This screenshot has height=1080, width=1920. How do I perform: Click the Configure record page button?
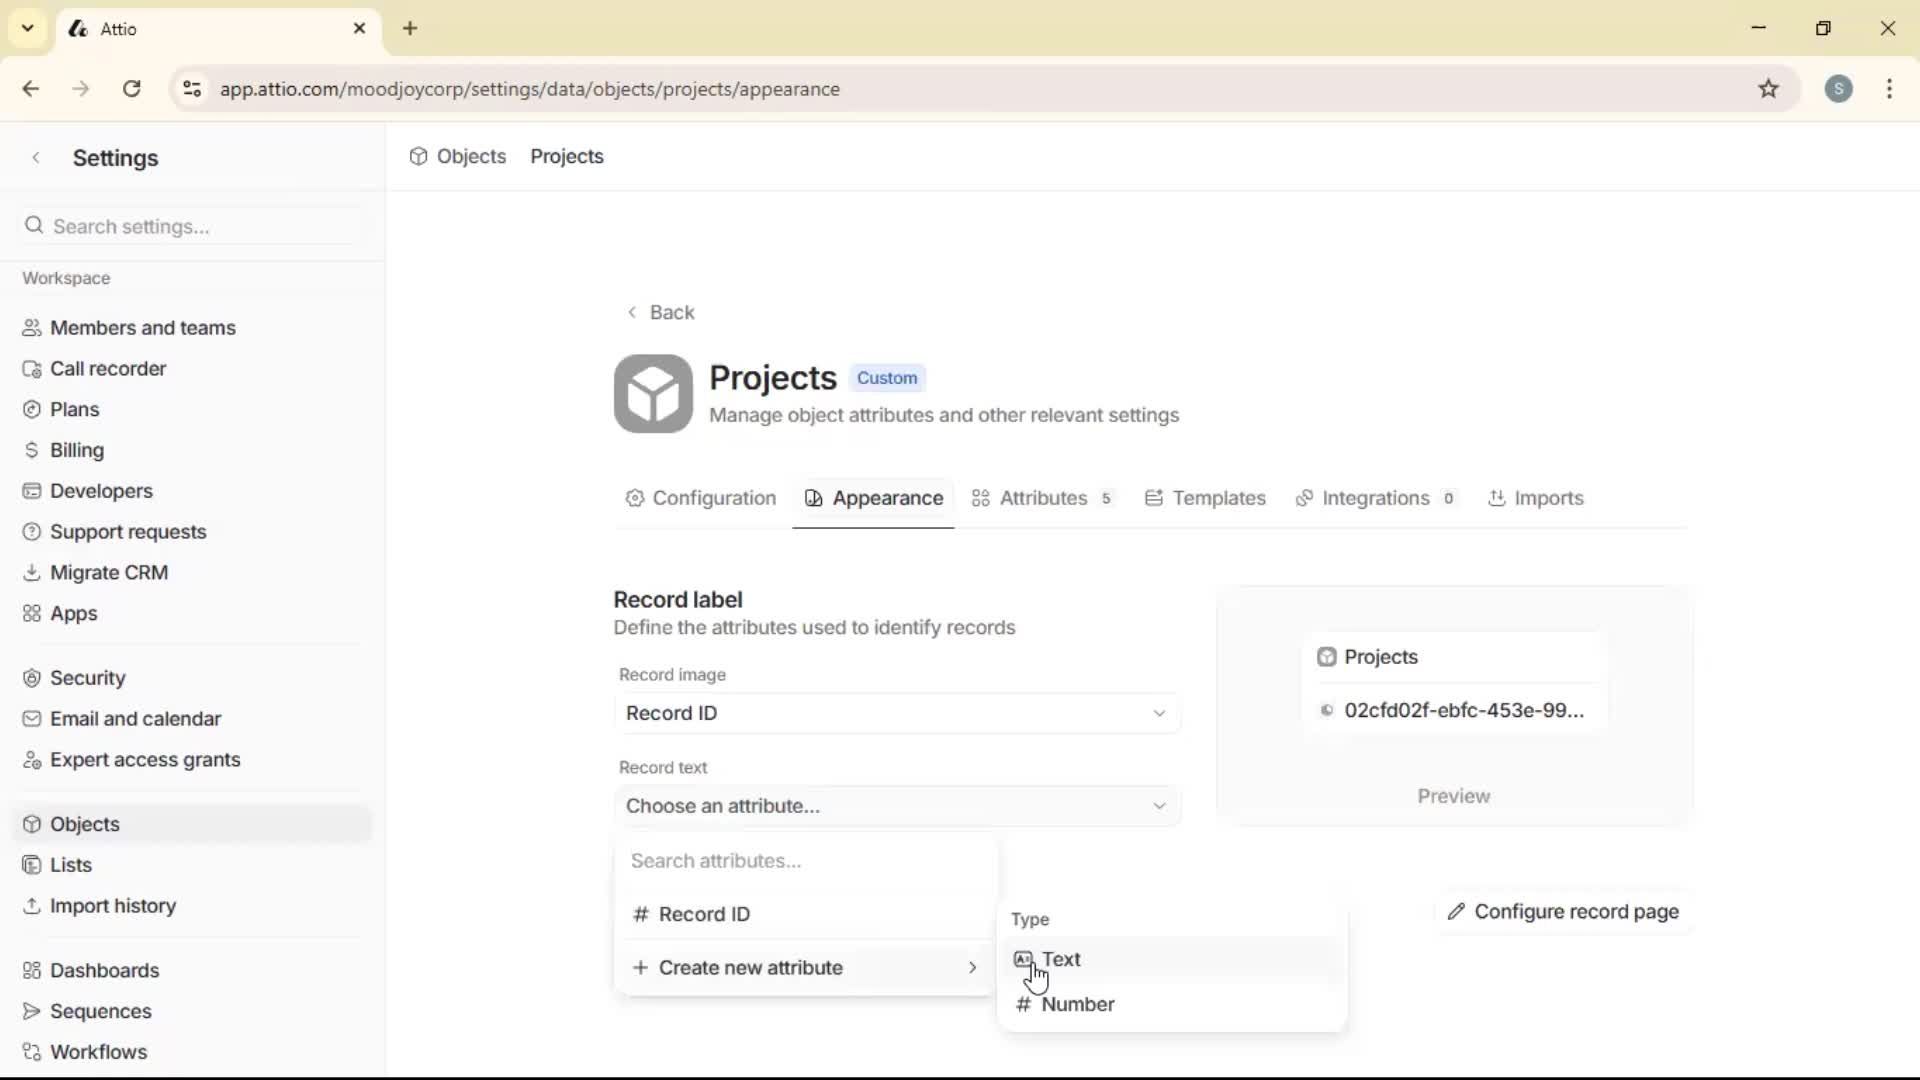coord(1562,911)
